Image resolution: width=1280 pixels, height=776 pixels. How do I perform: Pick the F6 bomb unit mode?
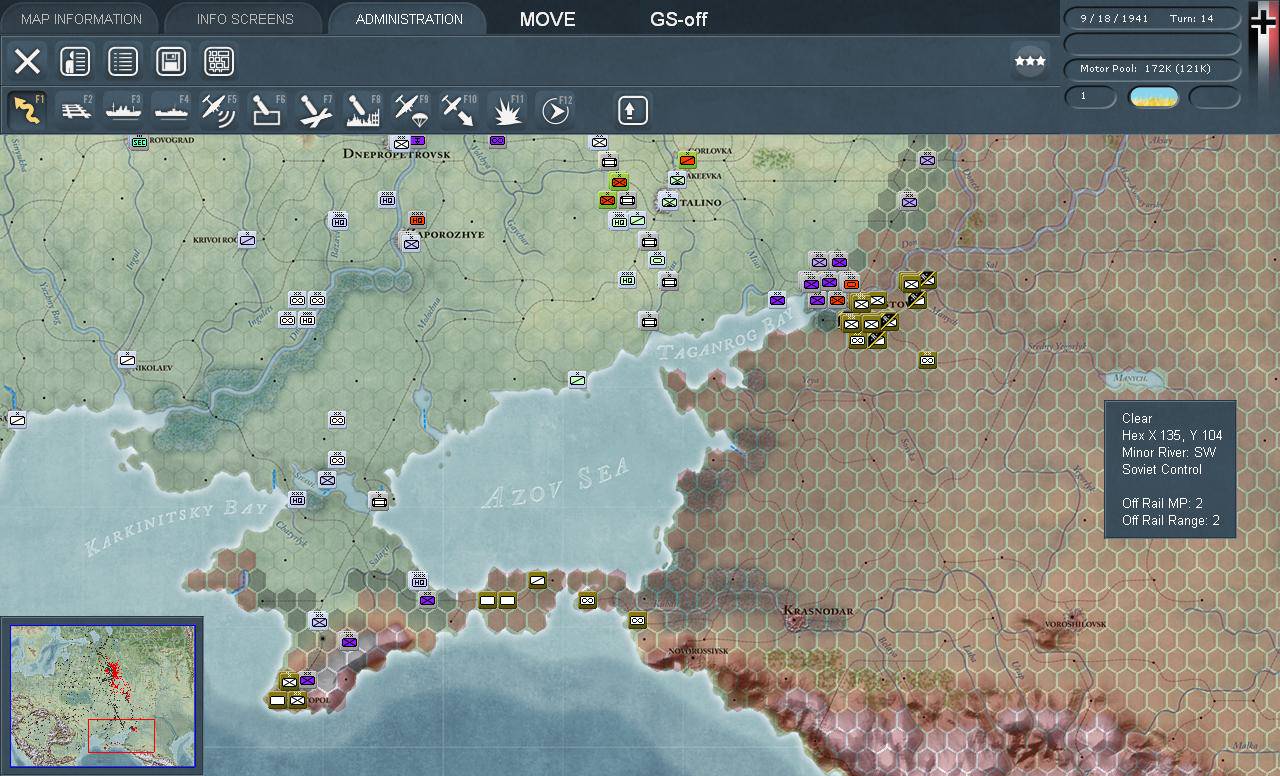[x=268, y=110]
